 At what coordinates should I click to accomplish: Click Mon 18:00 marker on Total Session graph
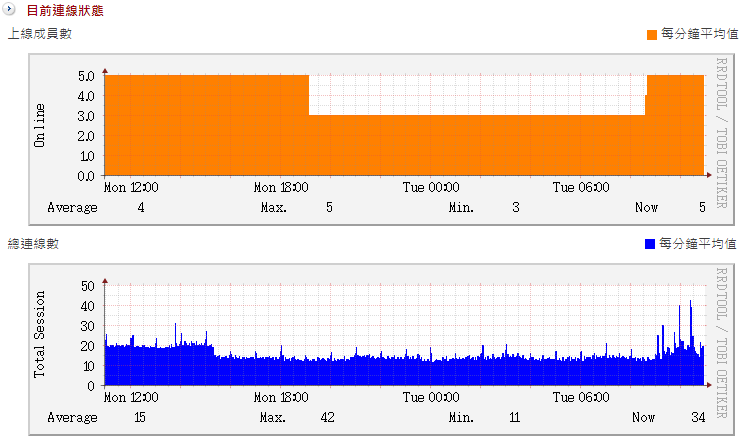[281, 397]
